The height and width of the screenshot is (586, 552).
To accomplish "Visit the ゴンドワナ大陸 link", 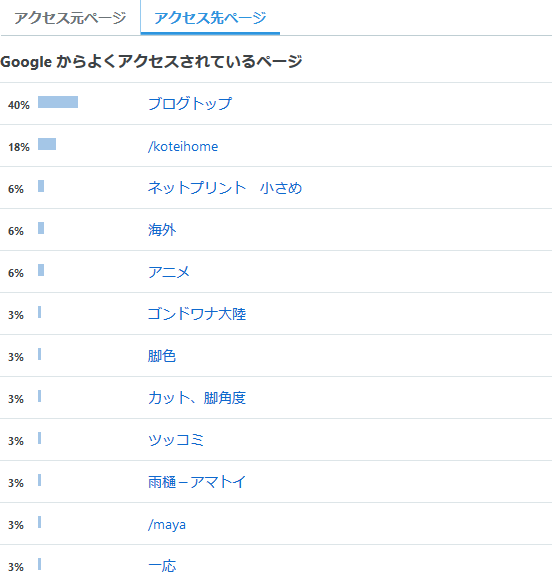I will click(x=197, y=314).
